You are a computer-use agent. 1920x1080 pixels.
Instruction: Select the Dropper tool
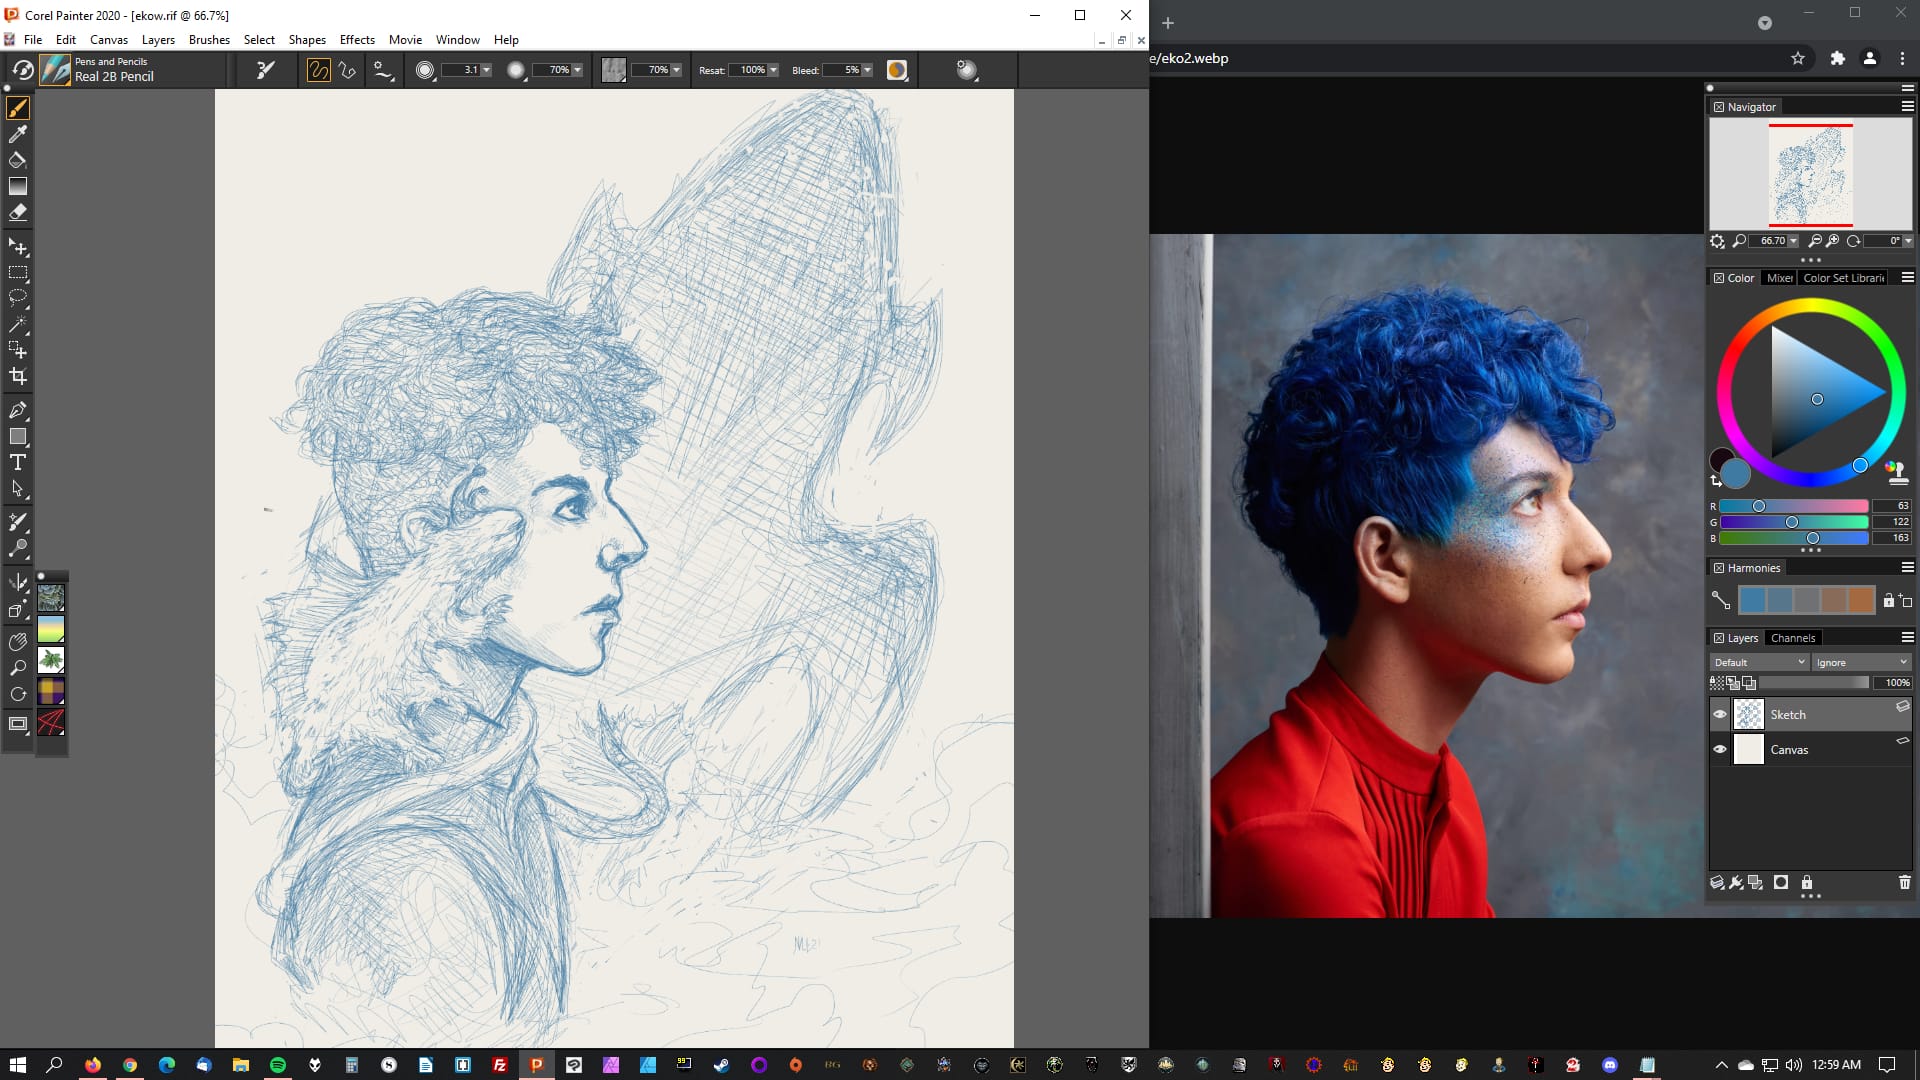18,134
